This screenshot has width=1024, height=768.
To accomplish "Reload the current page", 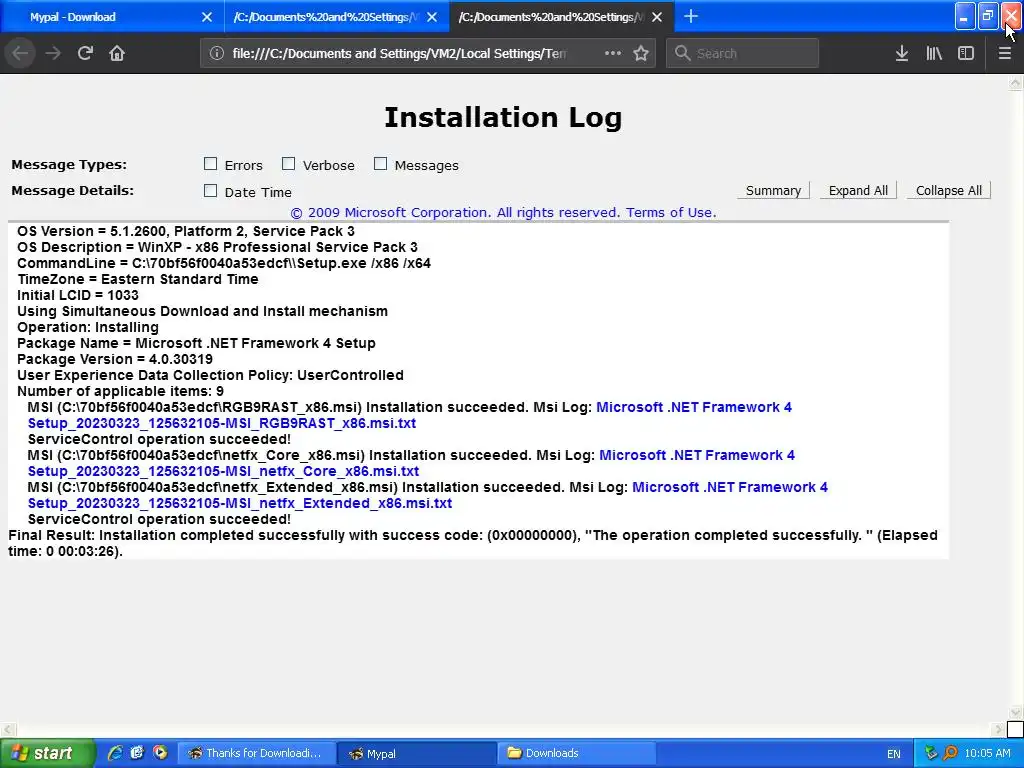I will coord(85,53).
